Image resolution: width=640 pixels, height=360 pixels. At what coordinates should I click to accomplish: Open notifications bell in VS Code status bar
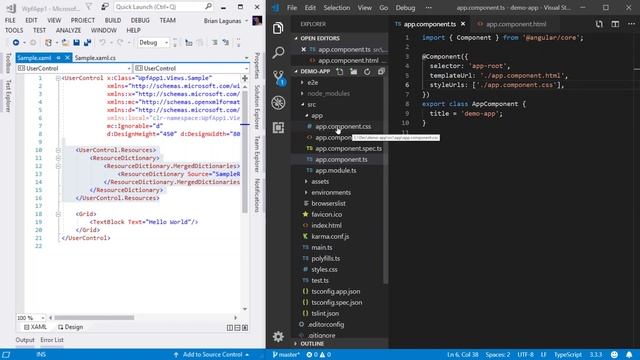coord(629,354)
